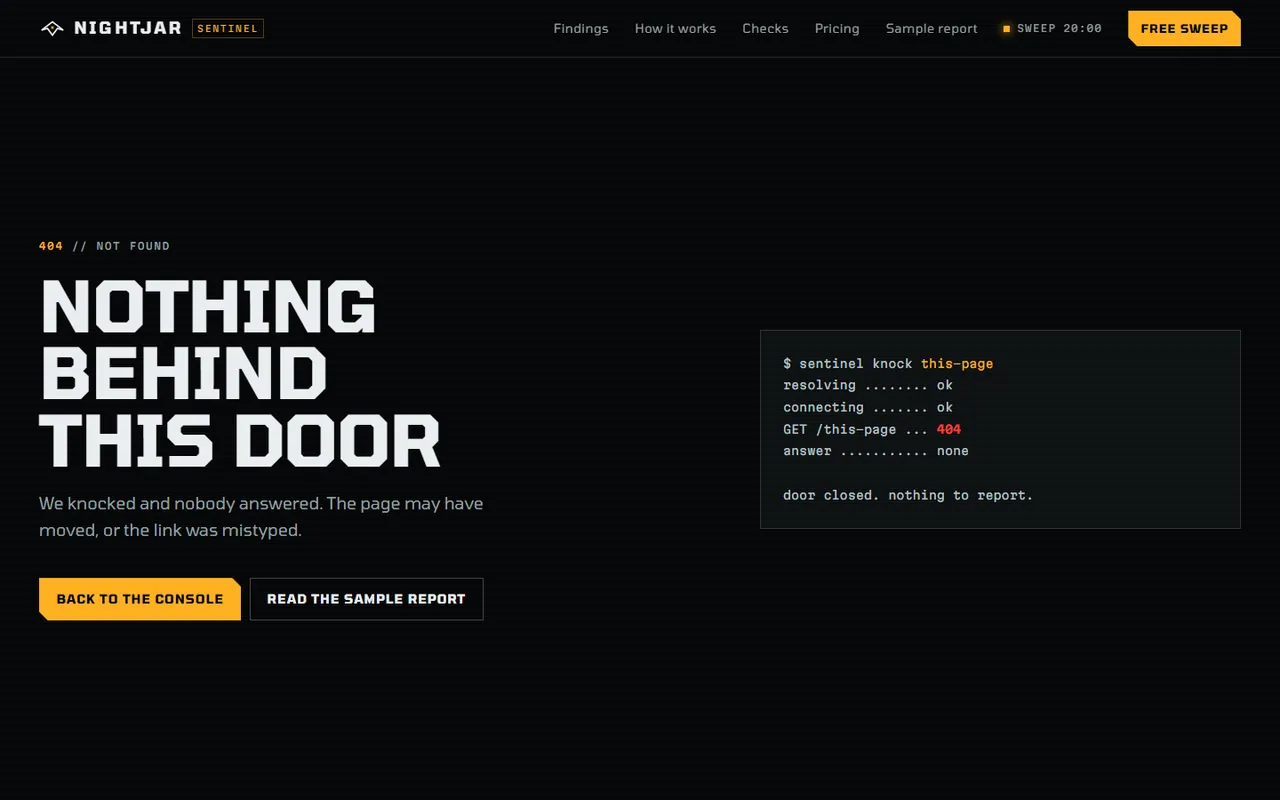1280x800 pixels.
Task: Click 'door closed. nothing to report.' line
Action: [908, 495]
